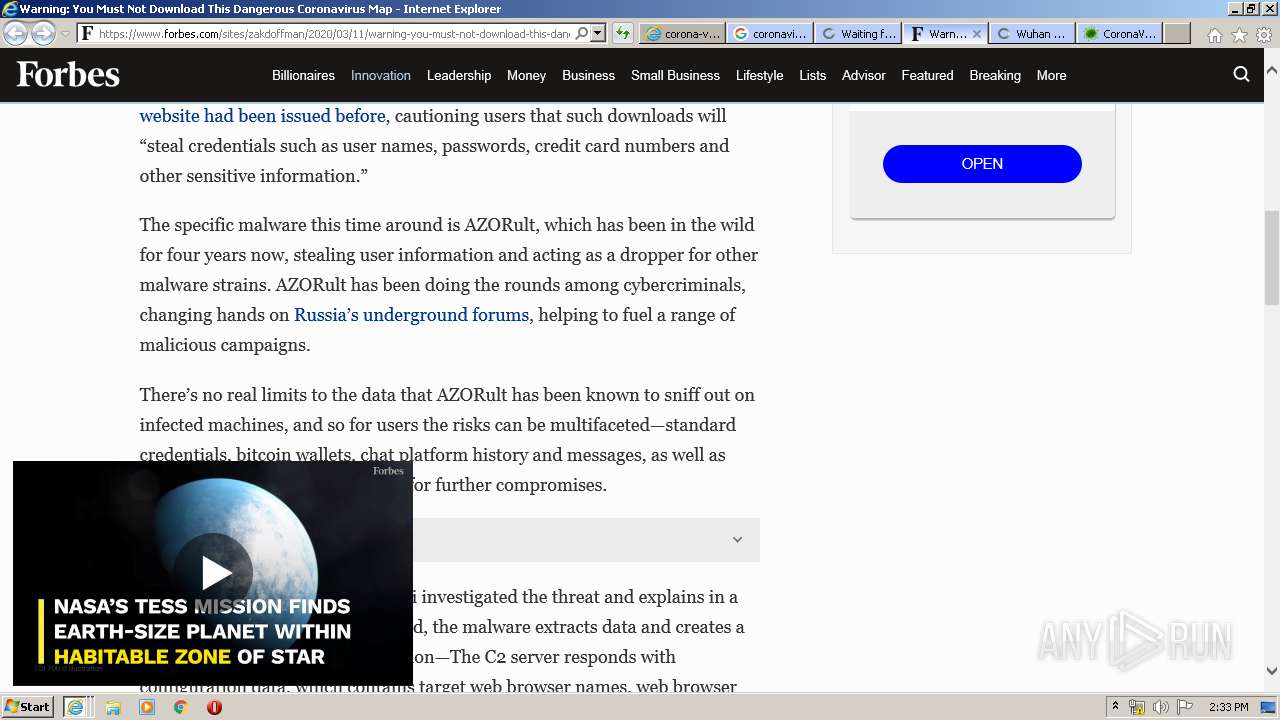Open the IE Tools gear icon

point(1264,35)
